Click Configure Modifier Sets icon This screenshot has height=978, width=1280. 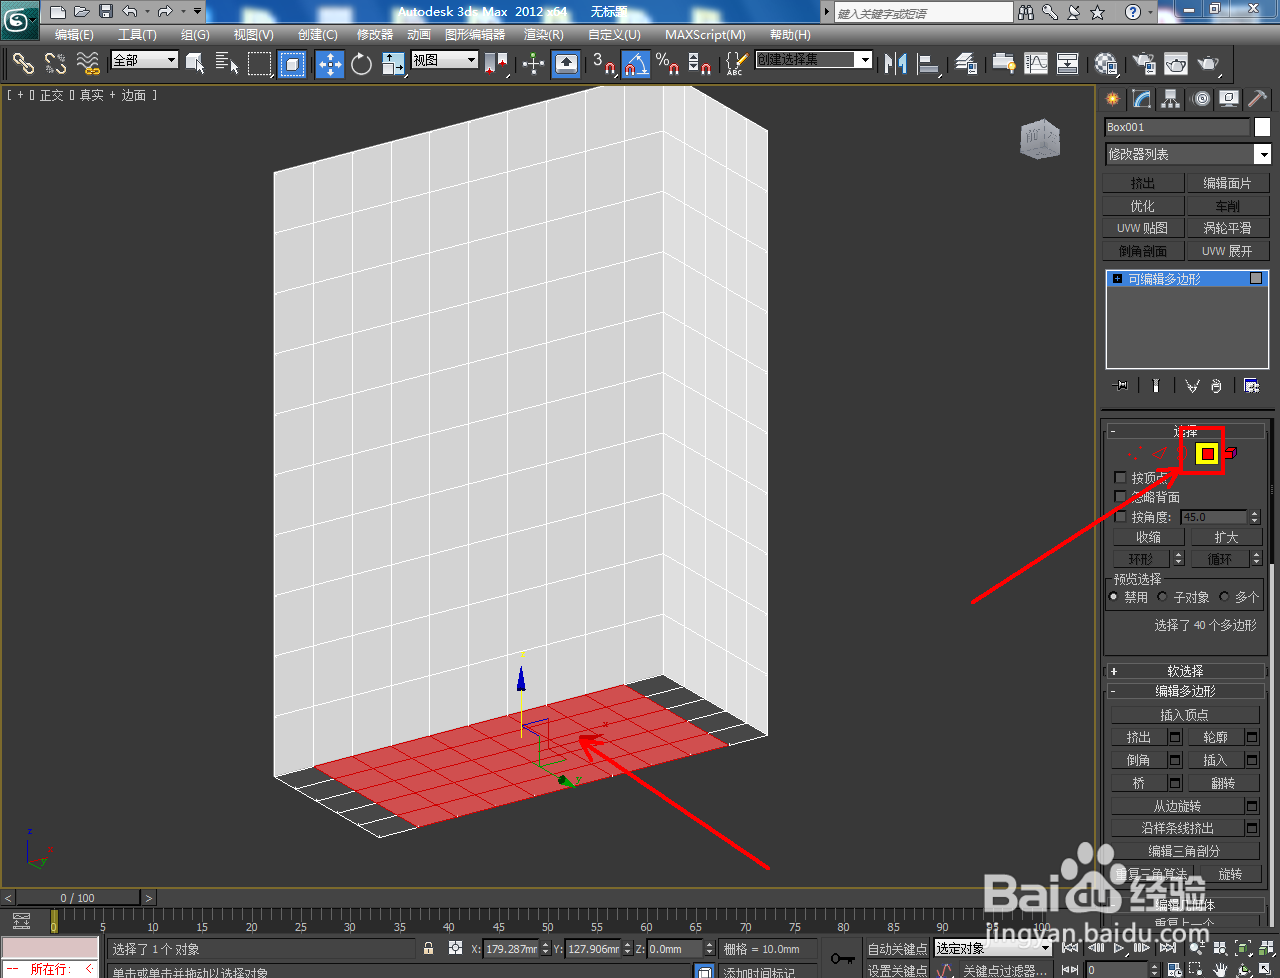point(1251,386)
